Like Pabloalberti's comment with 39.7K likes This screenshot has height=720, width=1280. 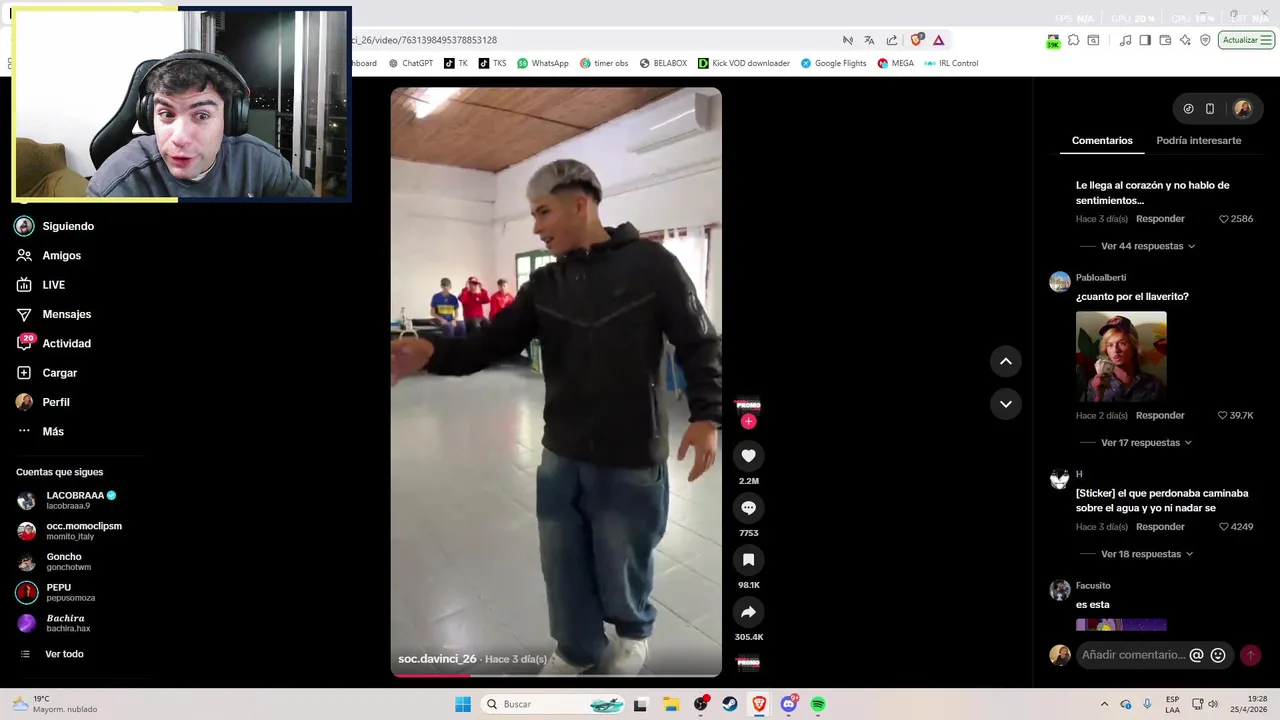1223,415
